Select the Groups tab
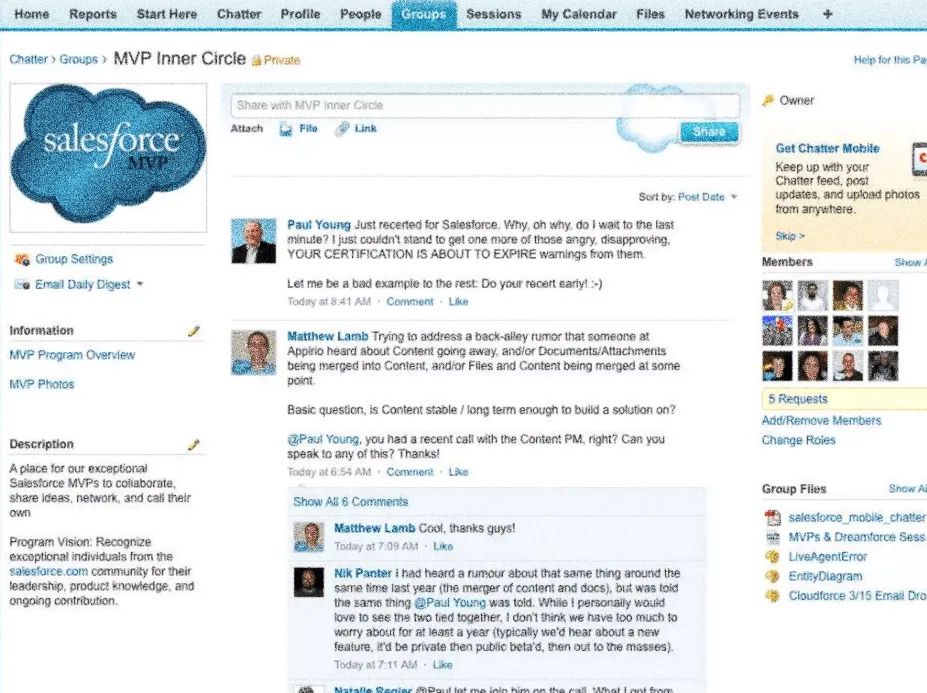 (x=424, y=14)
